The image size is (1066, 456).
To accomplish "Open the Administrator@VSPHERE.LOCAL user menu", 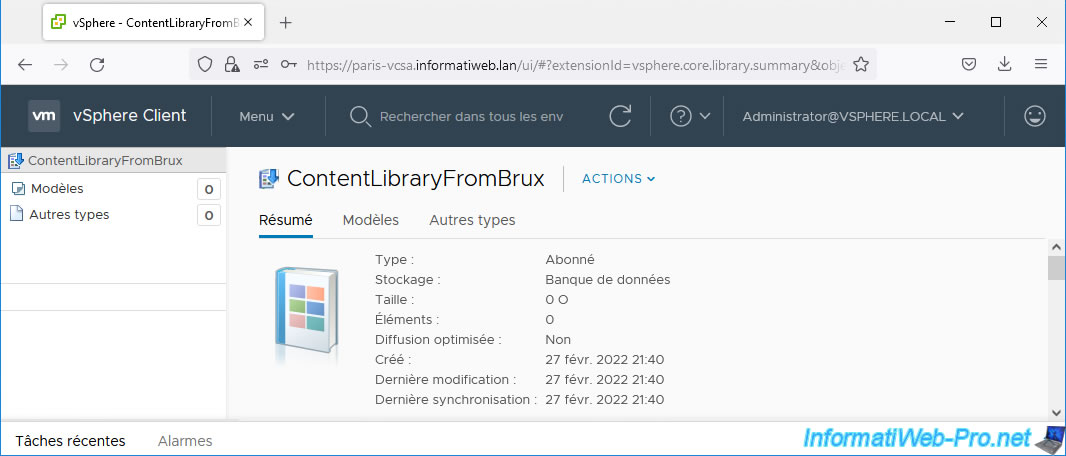I will click(x=853, y=116).
